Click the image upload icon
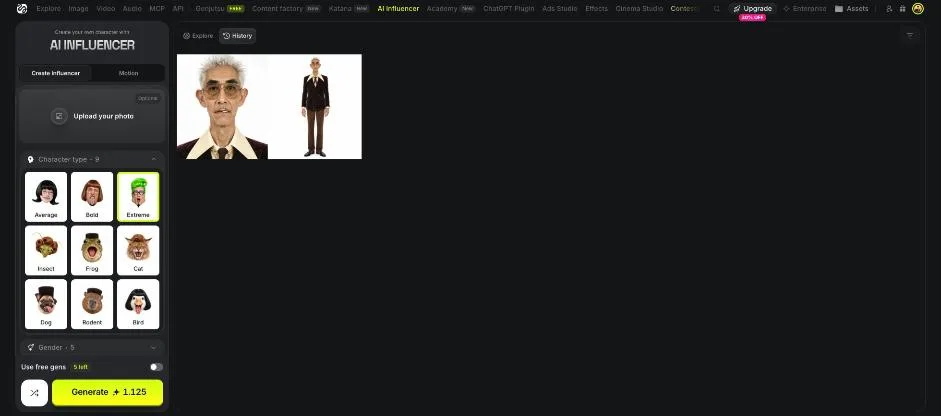Image resolution: width=941 pixels, height=416 pixels. pyautogui.click(x=59, y=116)
